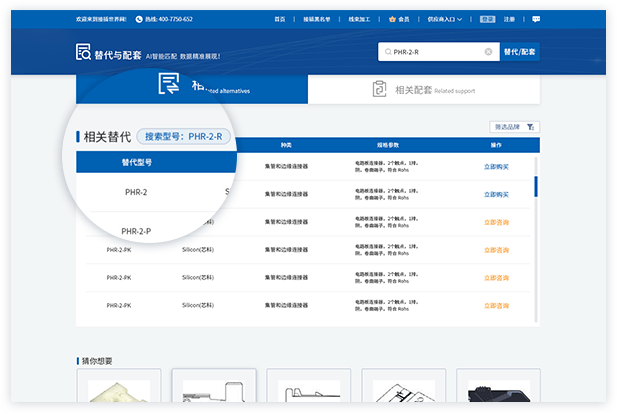The width and height of the screenshot is (617, 414).
Task: Click the 种类 column header
Action: (286, 145)
